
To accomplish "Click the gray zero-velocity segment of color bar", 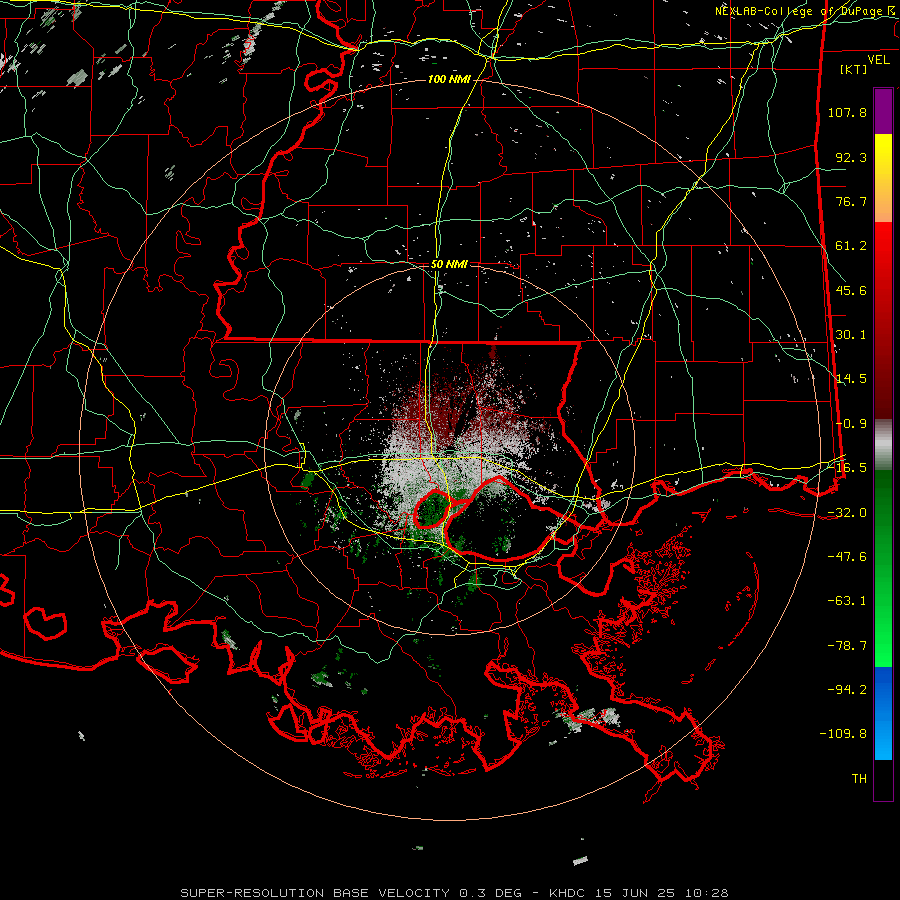I will pos(883,445).
